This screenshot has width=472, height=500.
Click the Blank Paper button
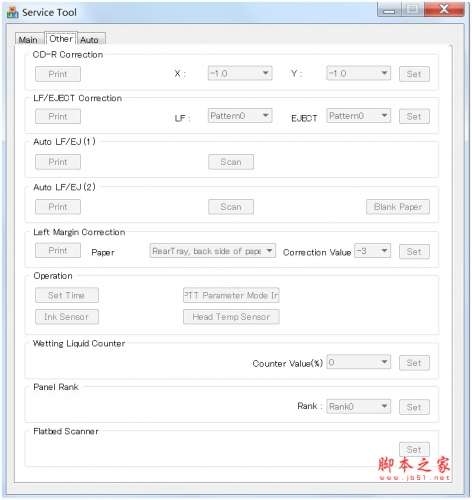click(x=398, y=207)
